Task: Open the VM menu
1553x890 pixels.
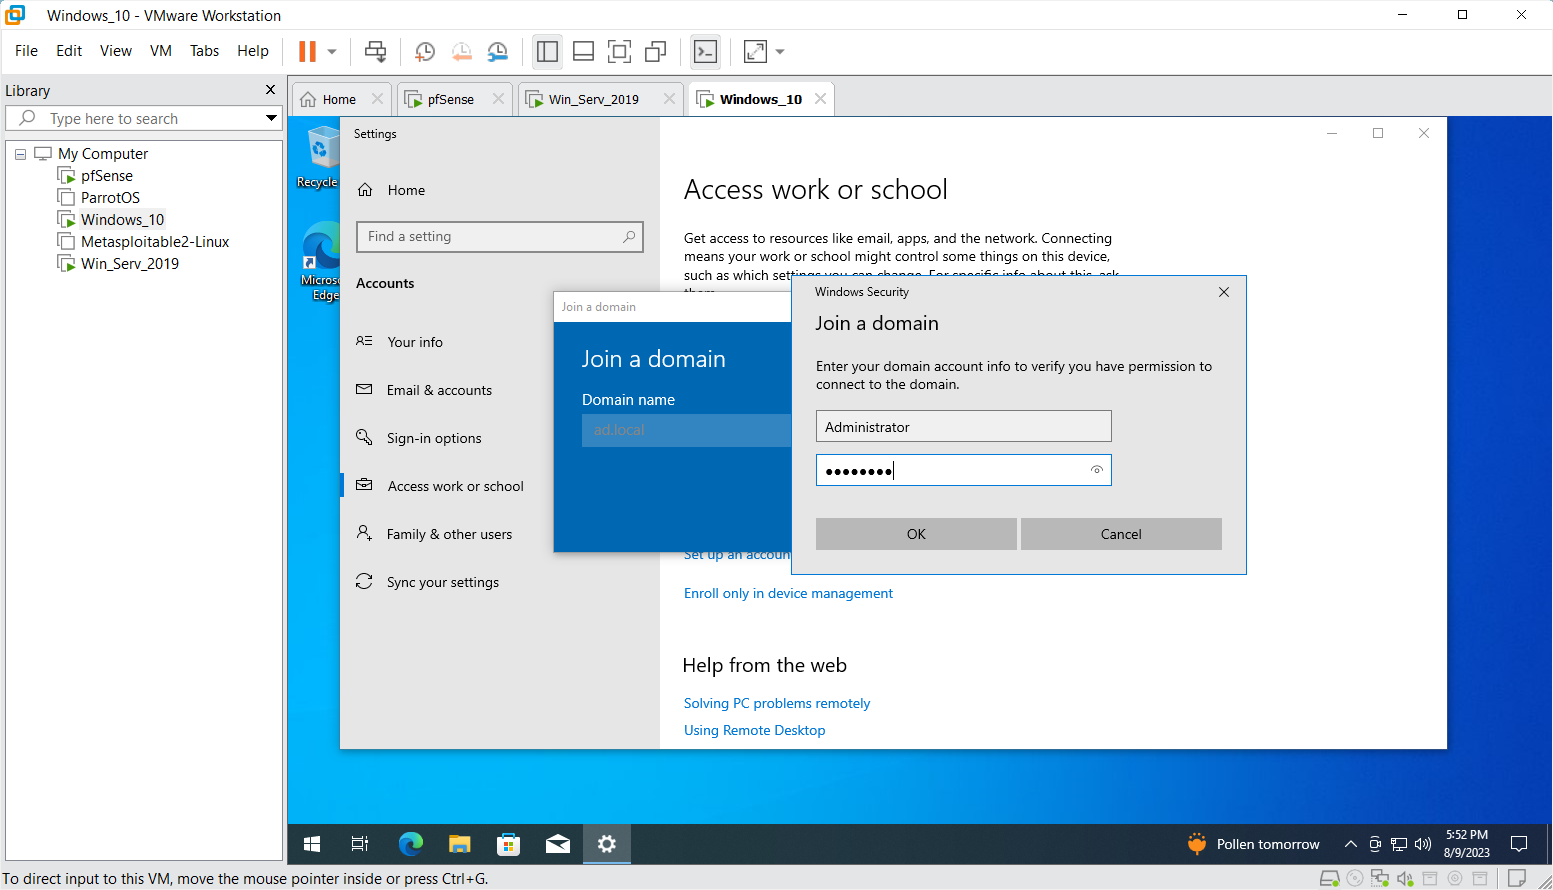Action: 161,51
